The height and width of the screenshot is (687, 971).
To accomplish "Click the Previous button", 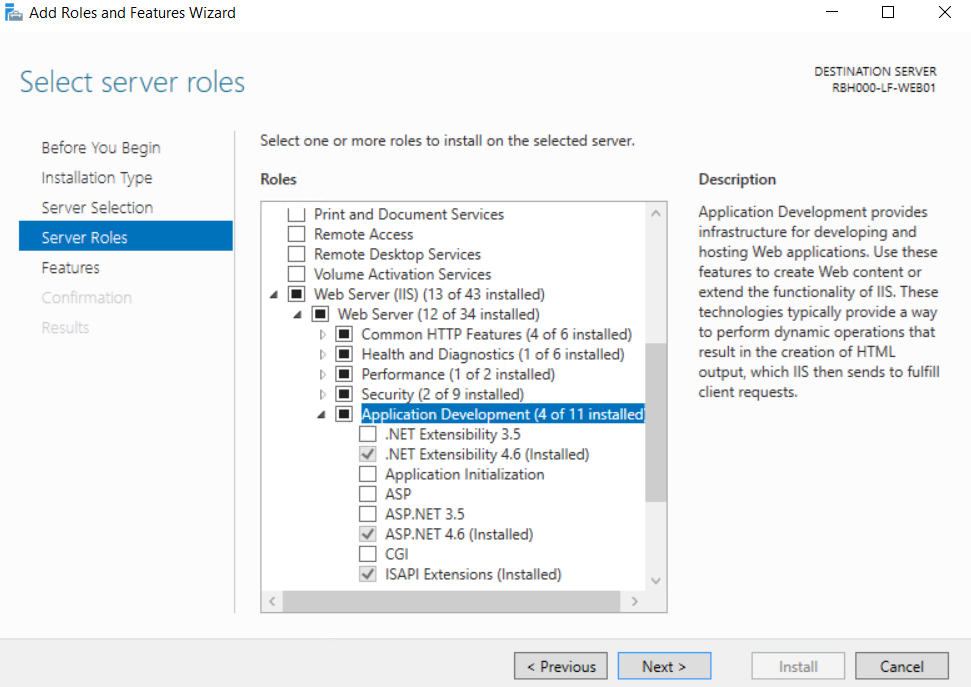I will [560, 666].
